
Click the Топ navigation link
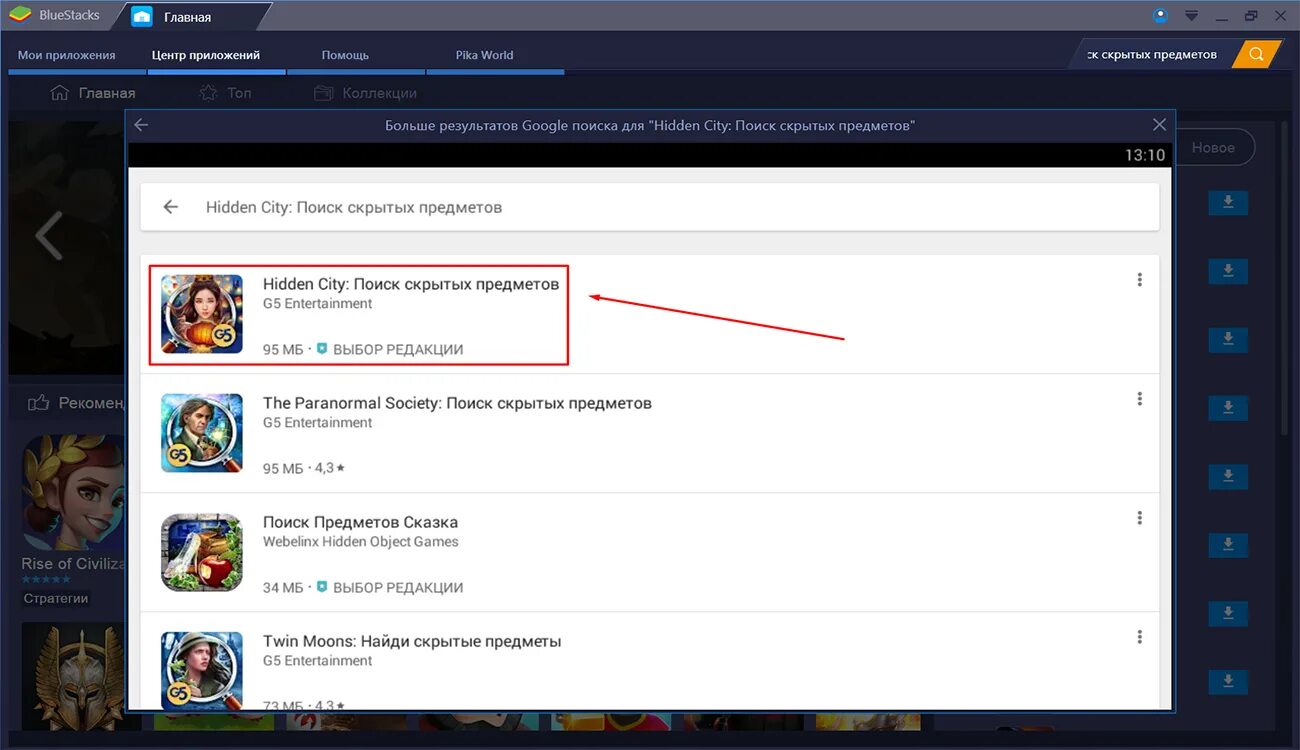tap(239, 93)
